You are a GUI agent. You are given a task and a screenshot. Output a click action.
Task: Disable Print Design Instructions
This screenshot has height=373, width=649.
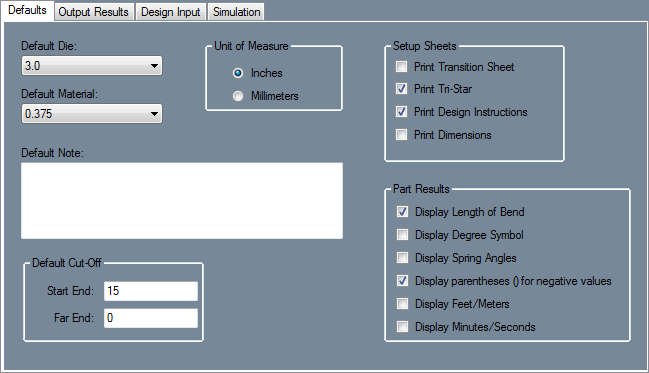[401, 112]
